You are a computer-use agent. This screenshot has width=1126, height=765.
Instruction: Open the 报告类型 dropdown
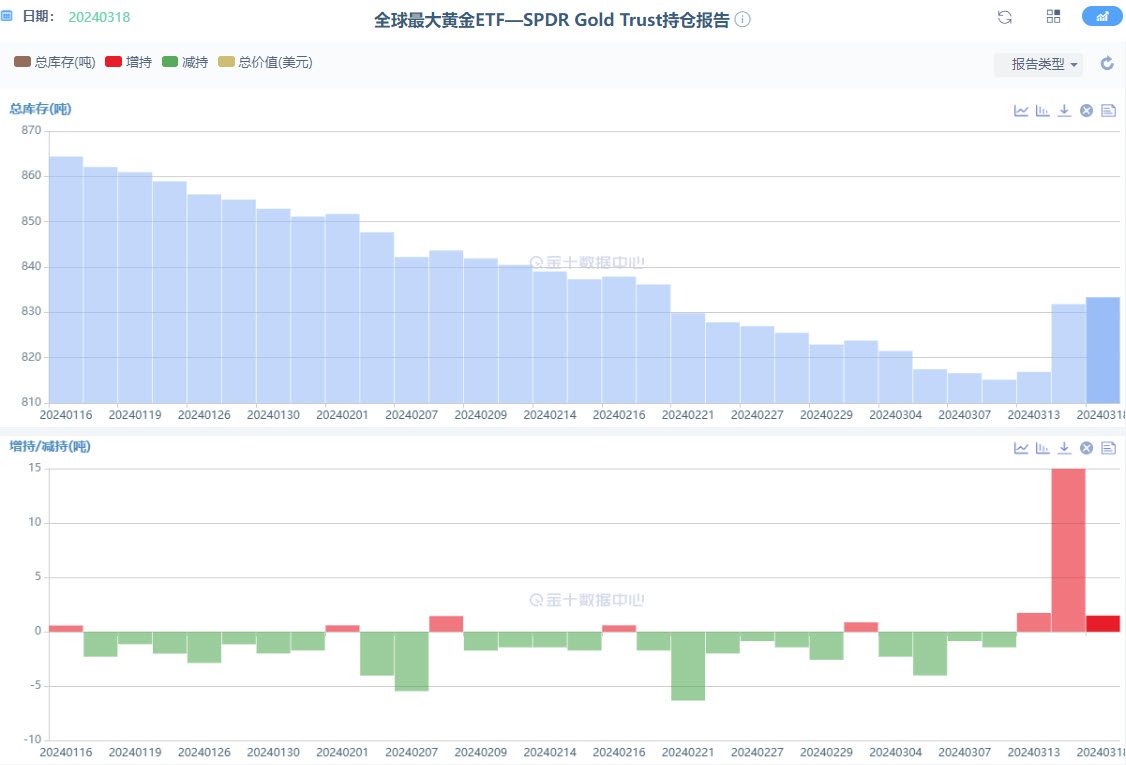(1038, 64)
